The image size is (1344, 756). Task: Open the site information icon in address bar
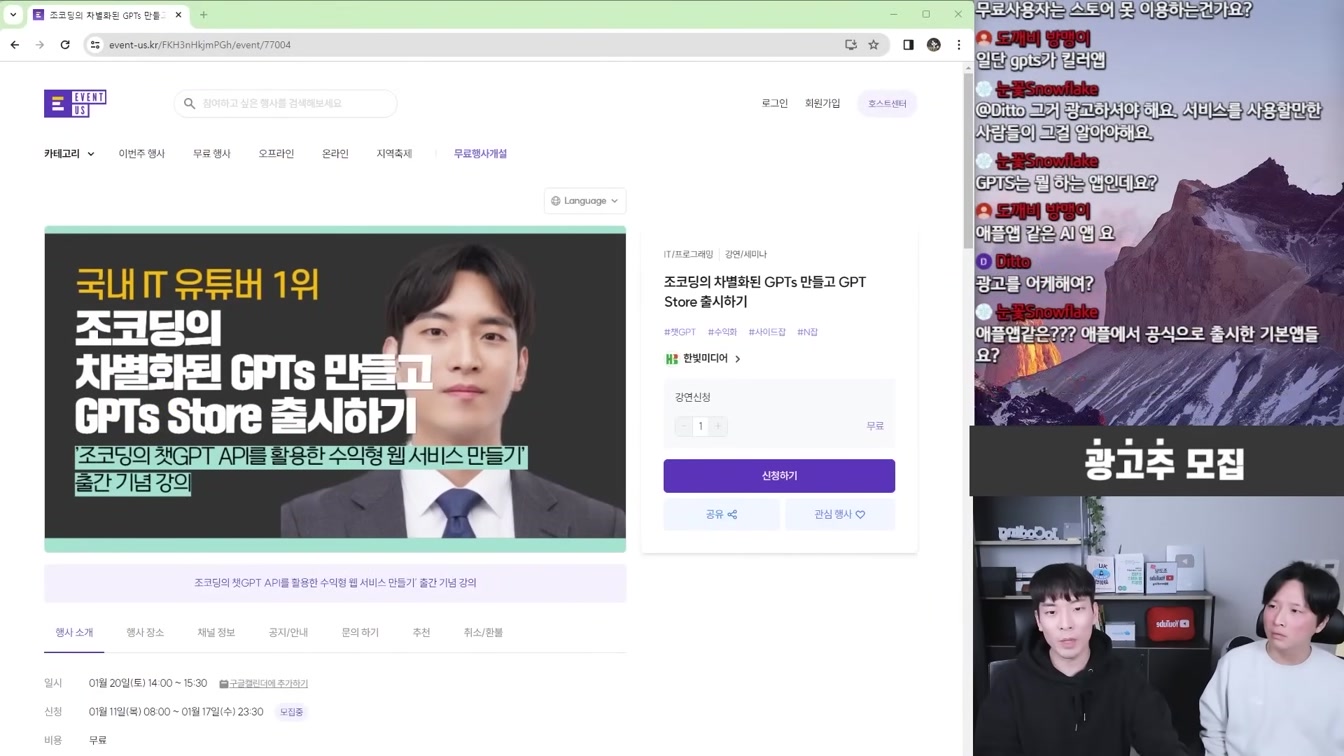95,45
